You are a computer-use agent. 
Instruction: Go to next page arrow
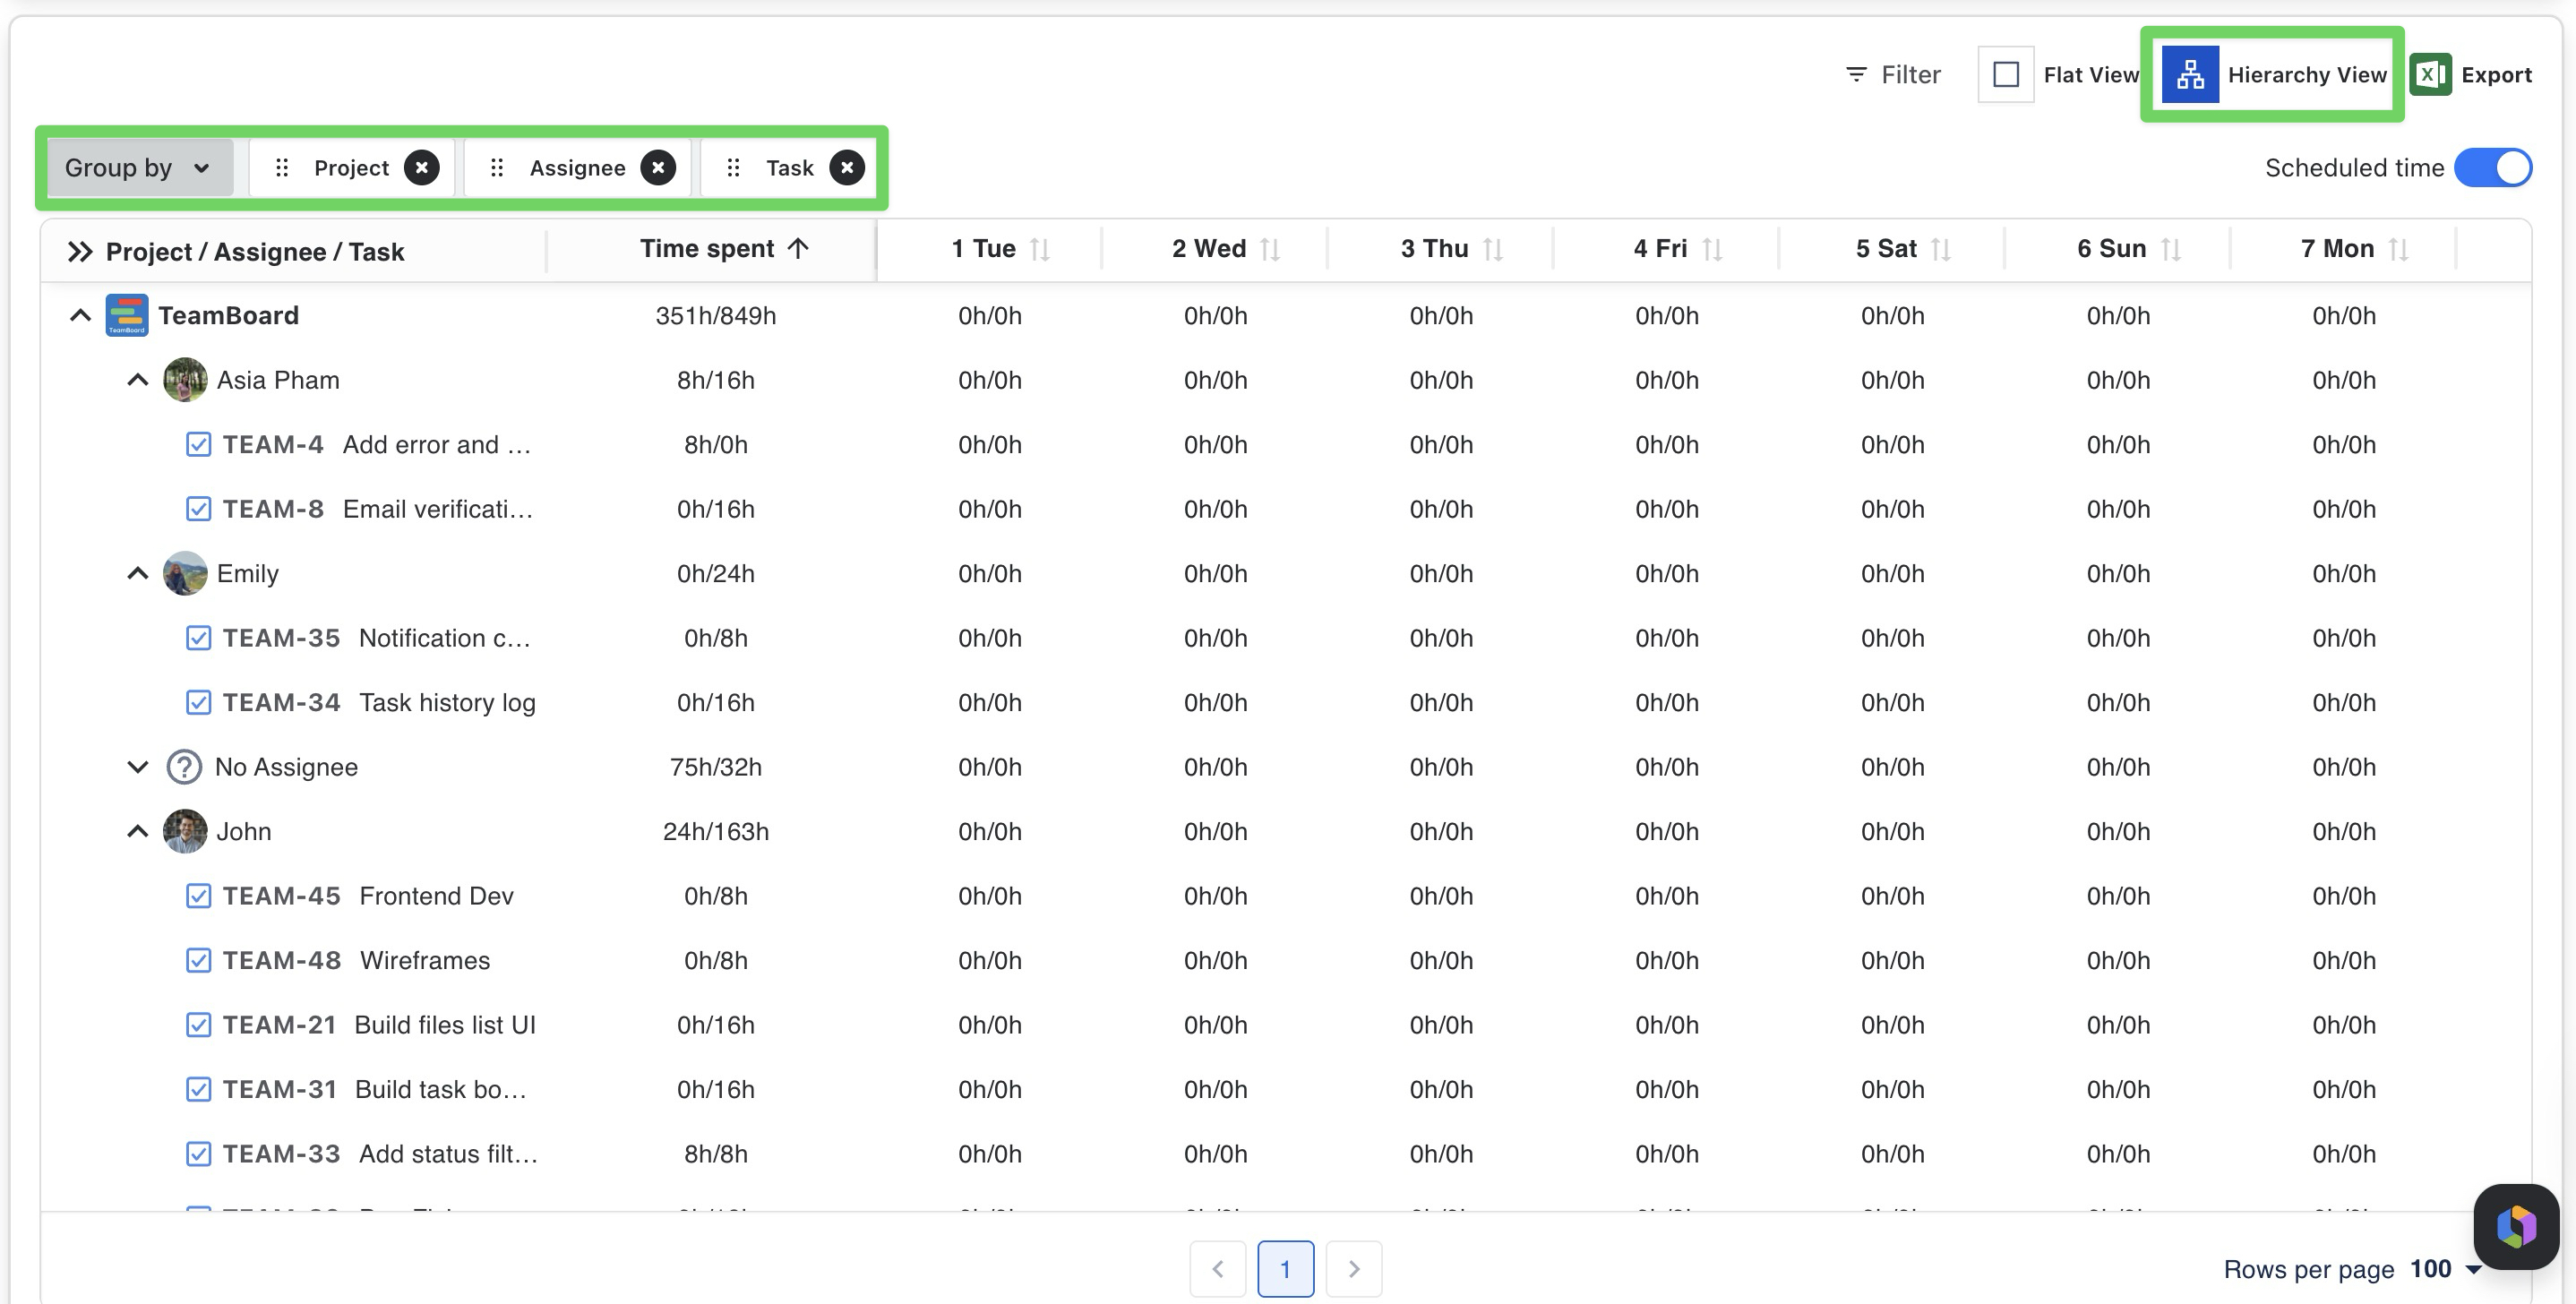pos(1354,1269)
